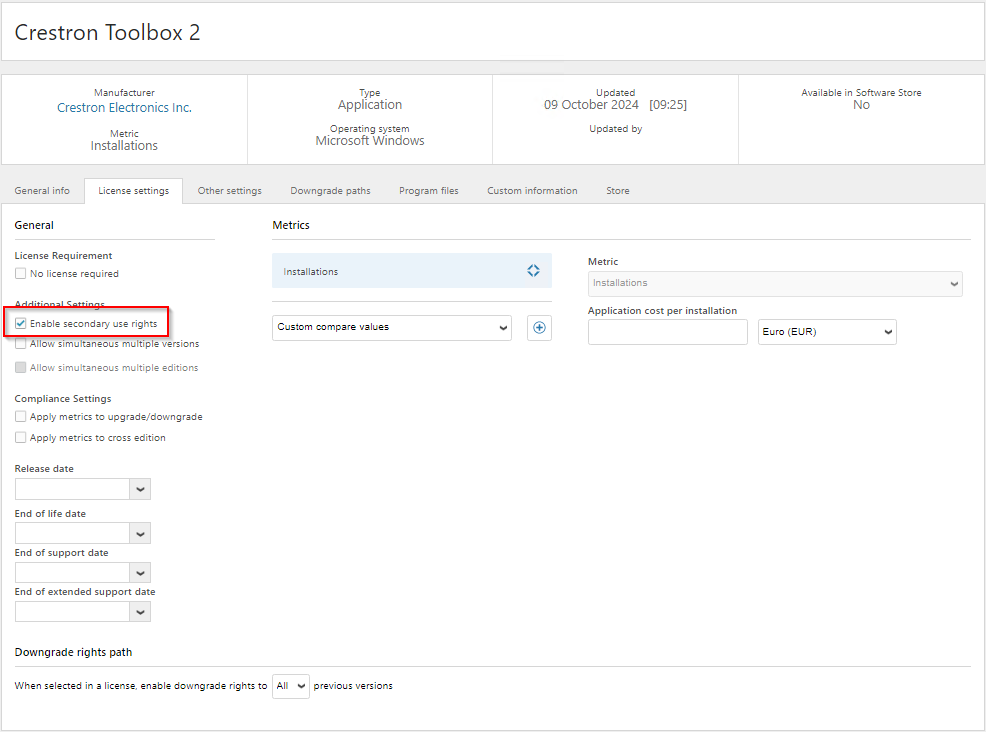Image resolution: width=986 pixels, height=732 pixels.
Task: Open the Custom information tab
Action: (x=532, y=191)
